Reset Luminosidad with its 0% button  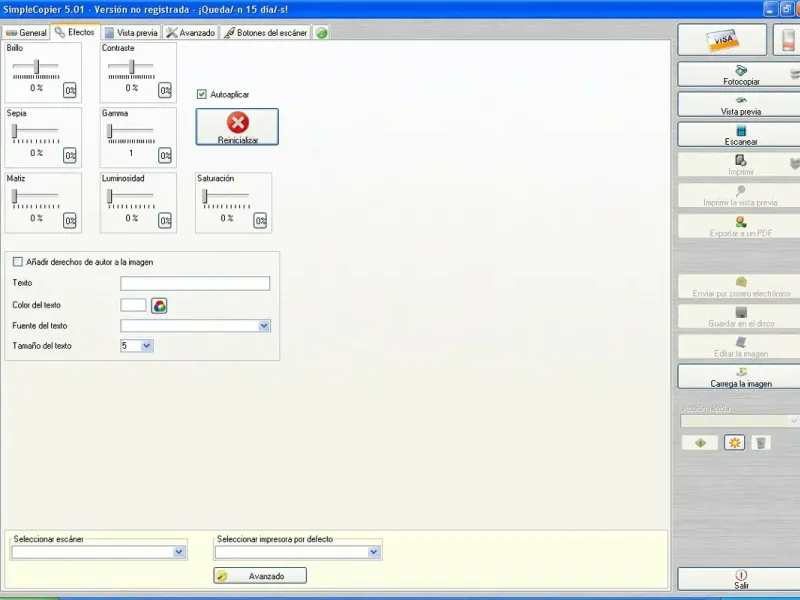(x=165, y=220)
